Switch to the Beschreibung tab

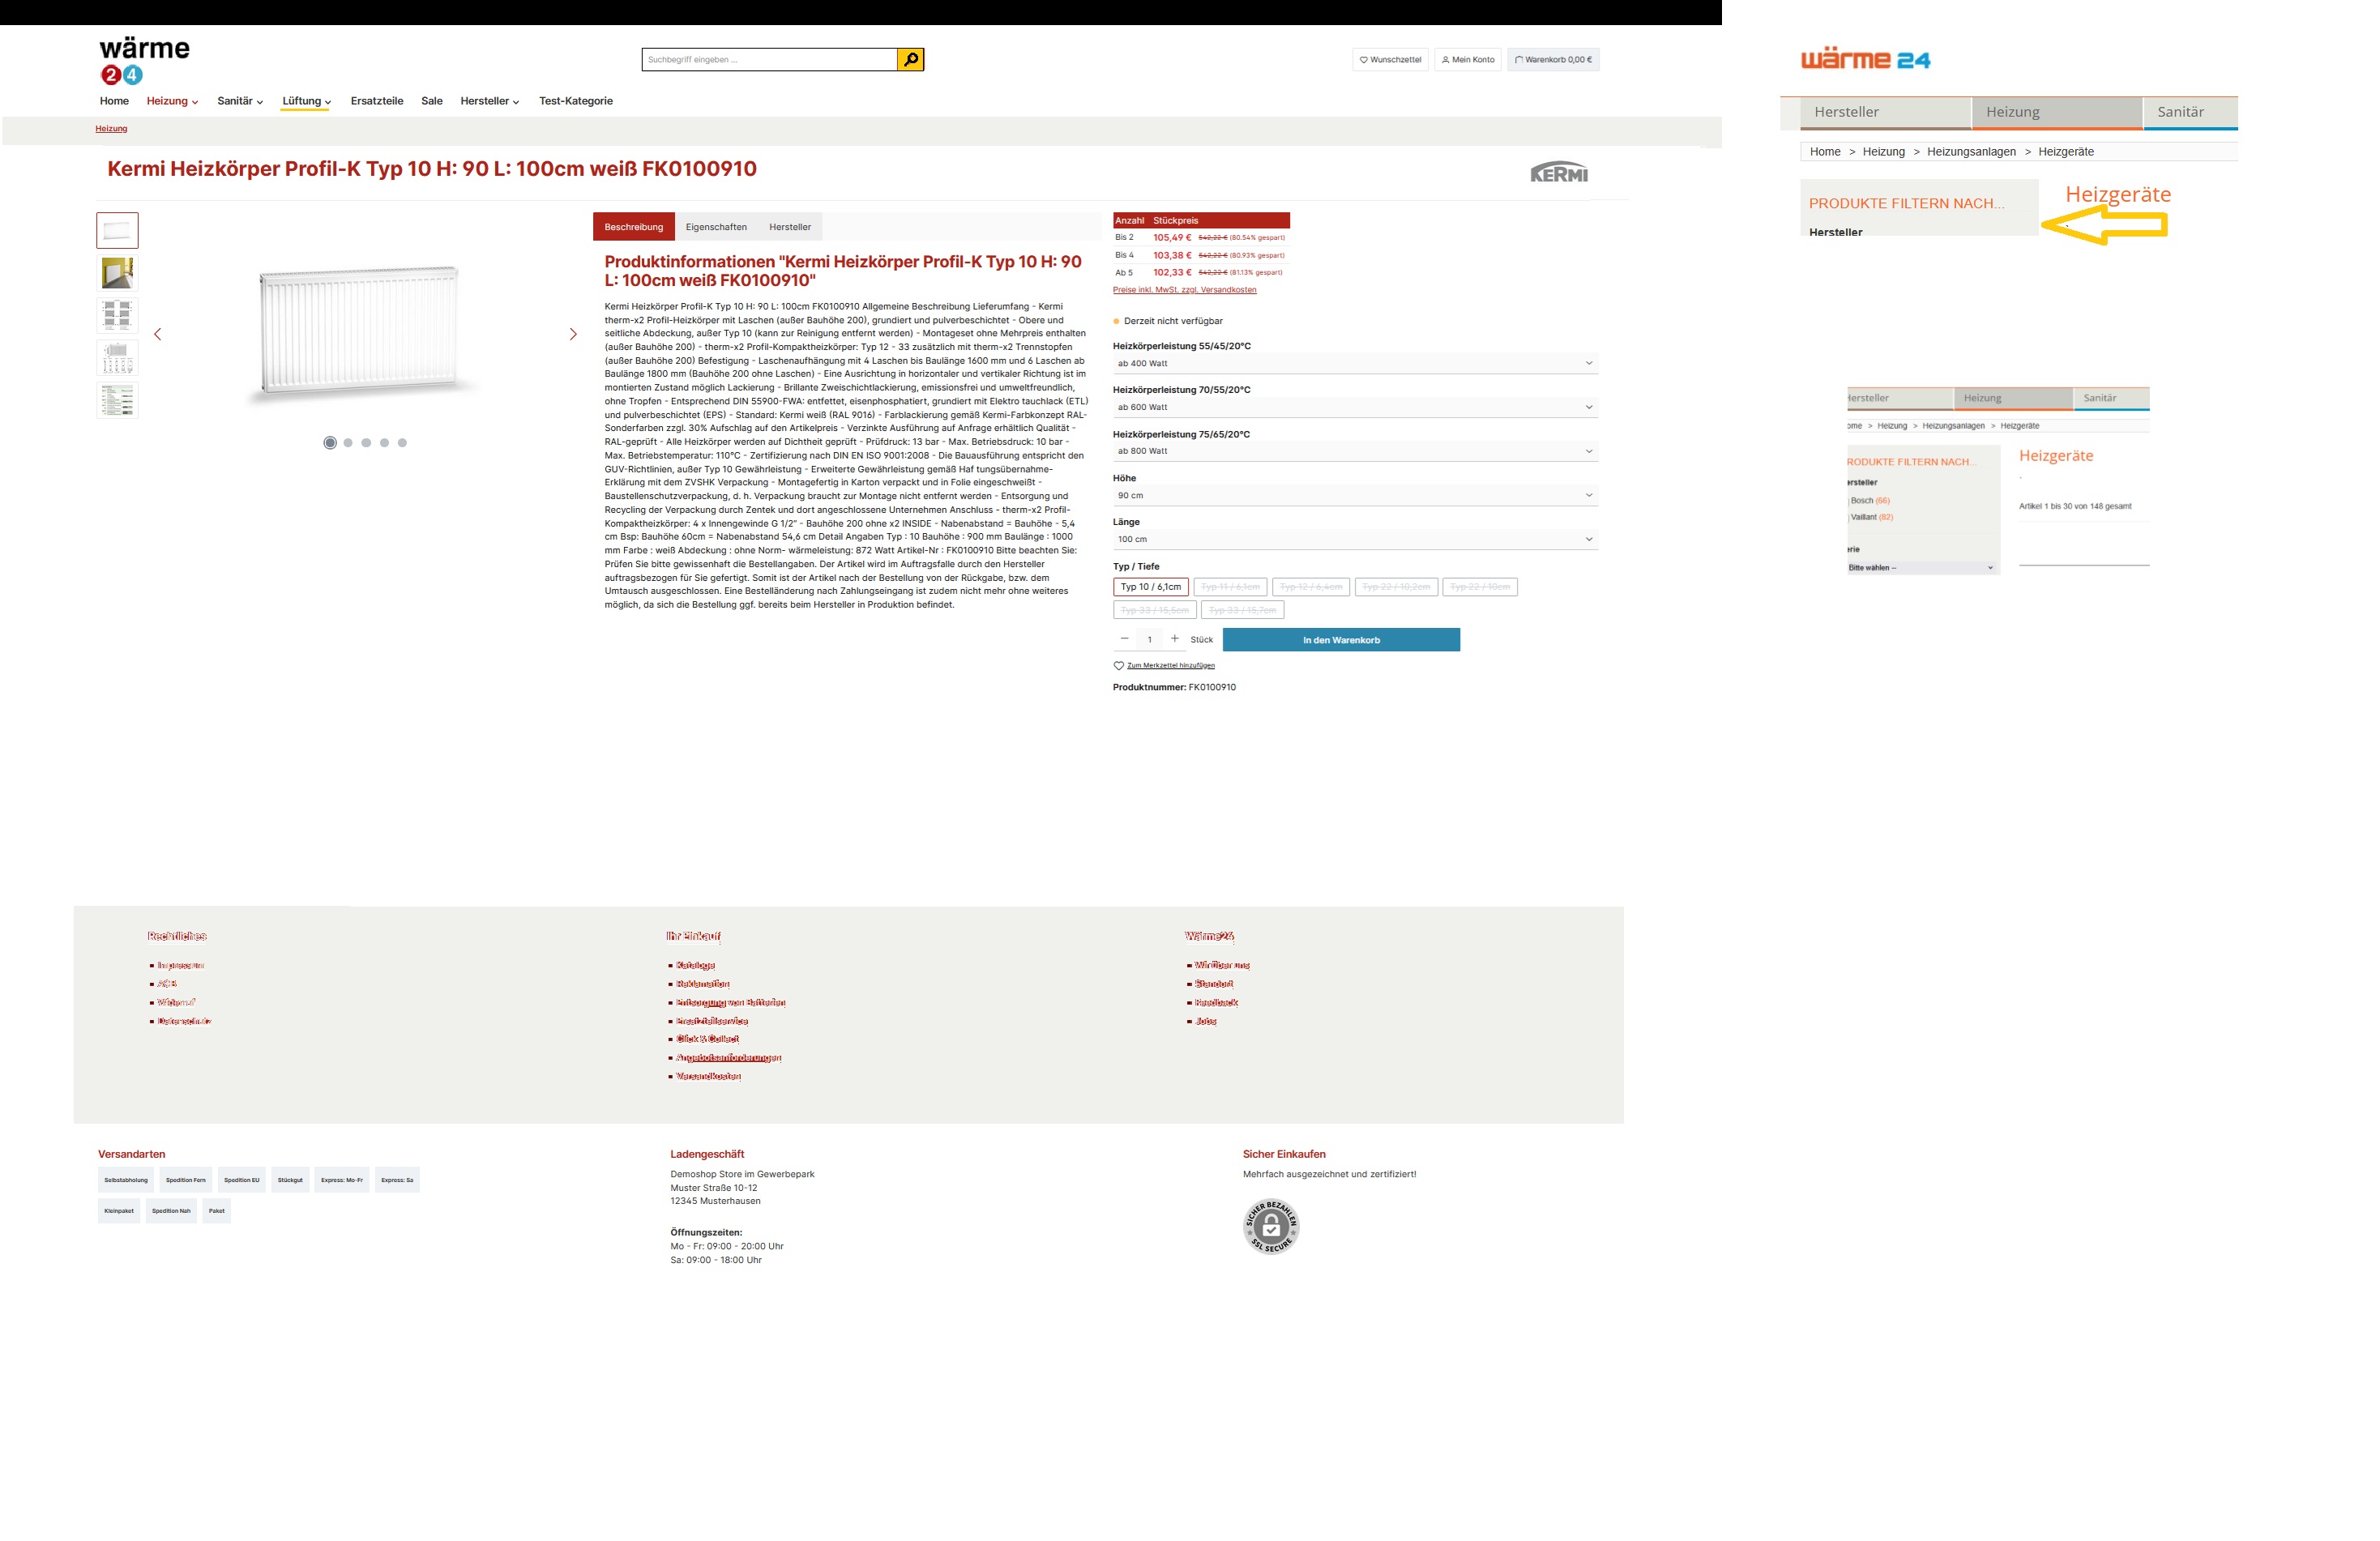coord(634,227)
